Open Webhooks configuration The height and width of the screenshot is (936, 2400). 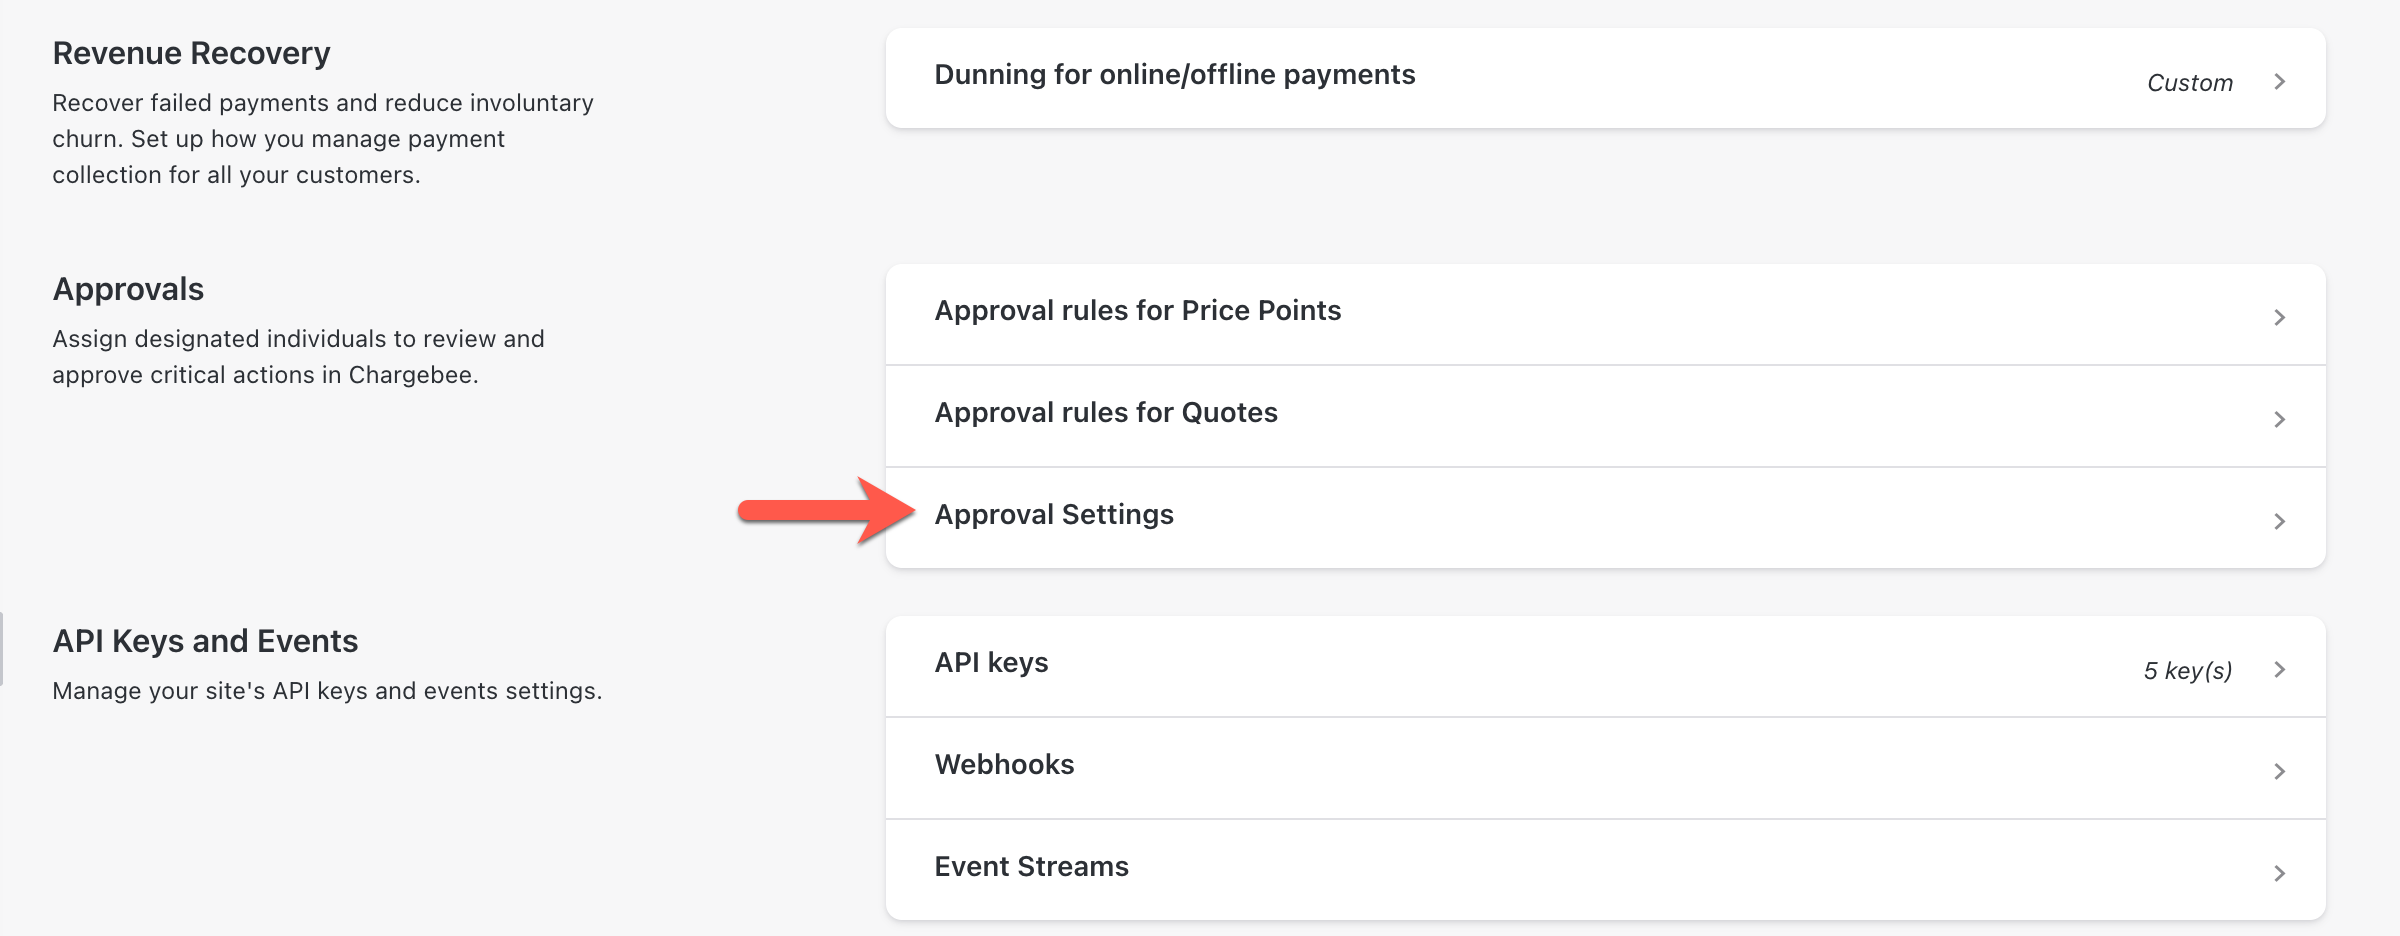point(1004,765)
